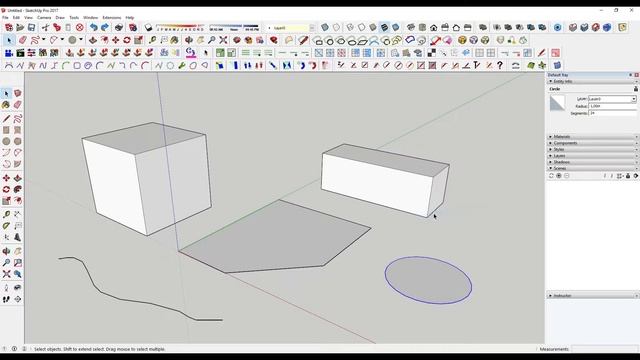Viewport: 640px width, 360px height.
Task: Click the Print icon in top toolbar
Action: point(119,28)
